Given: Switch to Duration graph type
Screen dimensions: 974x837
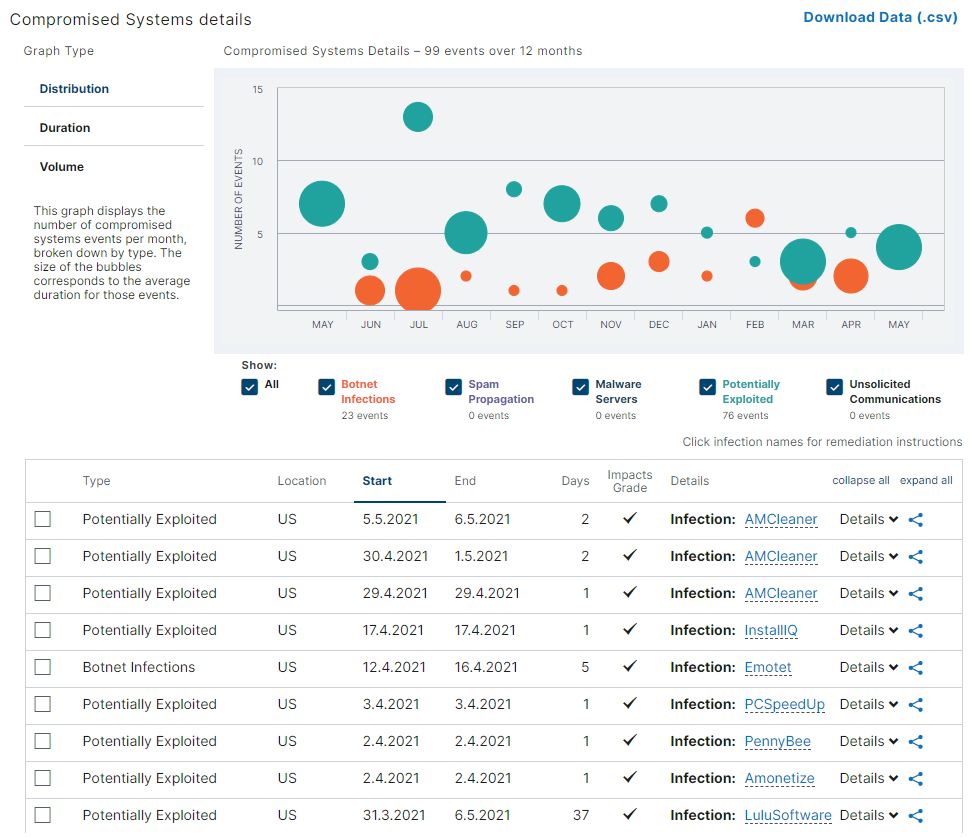Looking at the screenshot, I should pos(65,128).
